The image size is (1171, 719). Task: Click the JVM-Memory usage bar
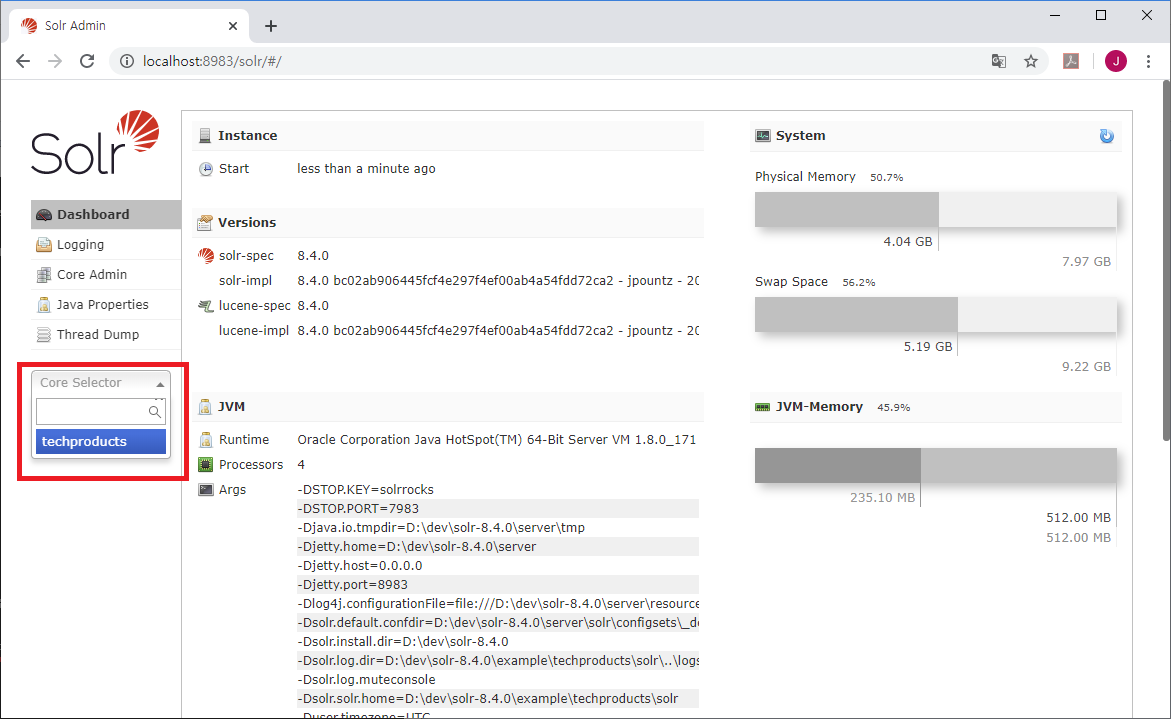[936, 465]
